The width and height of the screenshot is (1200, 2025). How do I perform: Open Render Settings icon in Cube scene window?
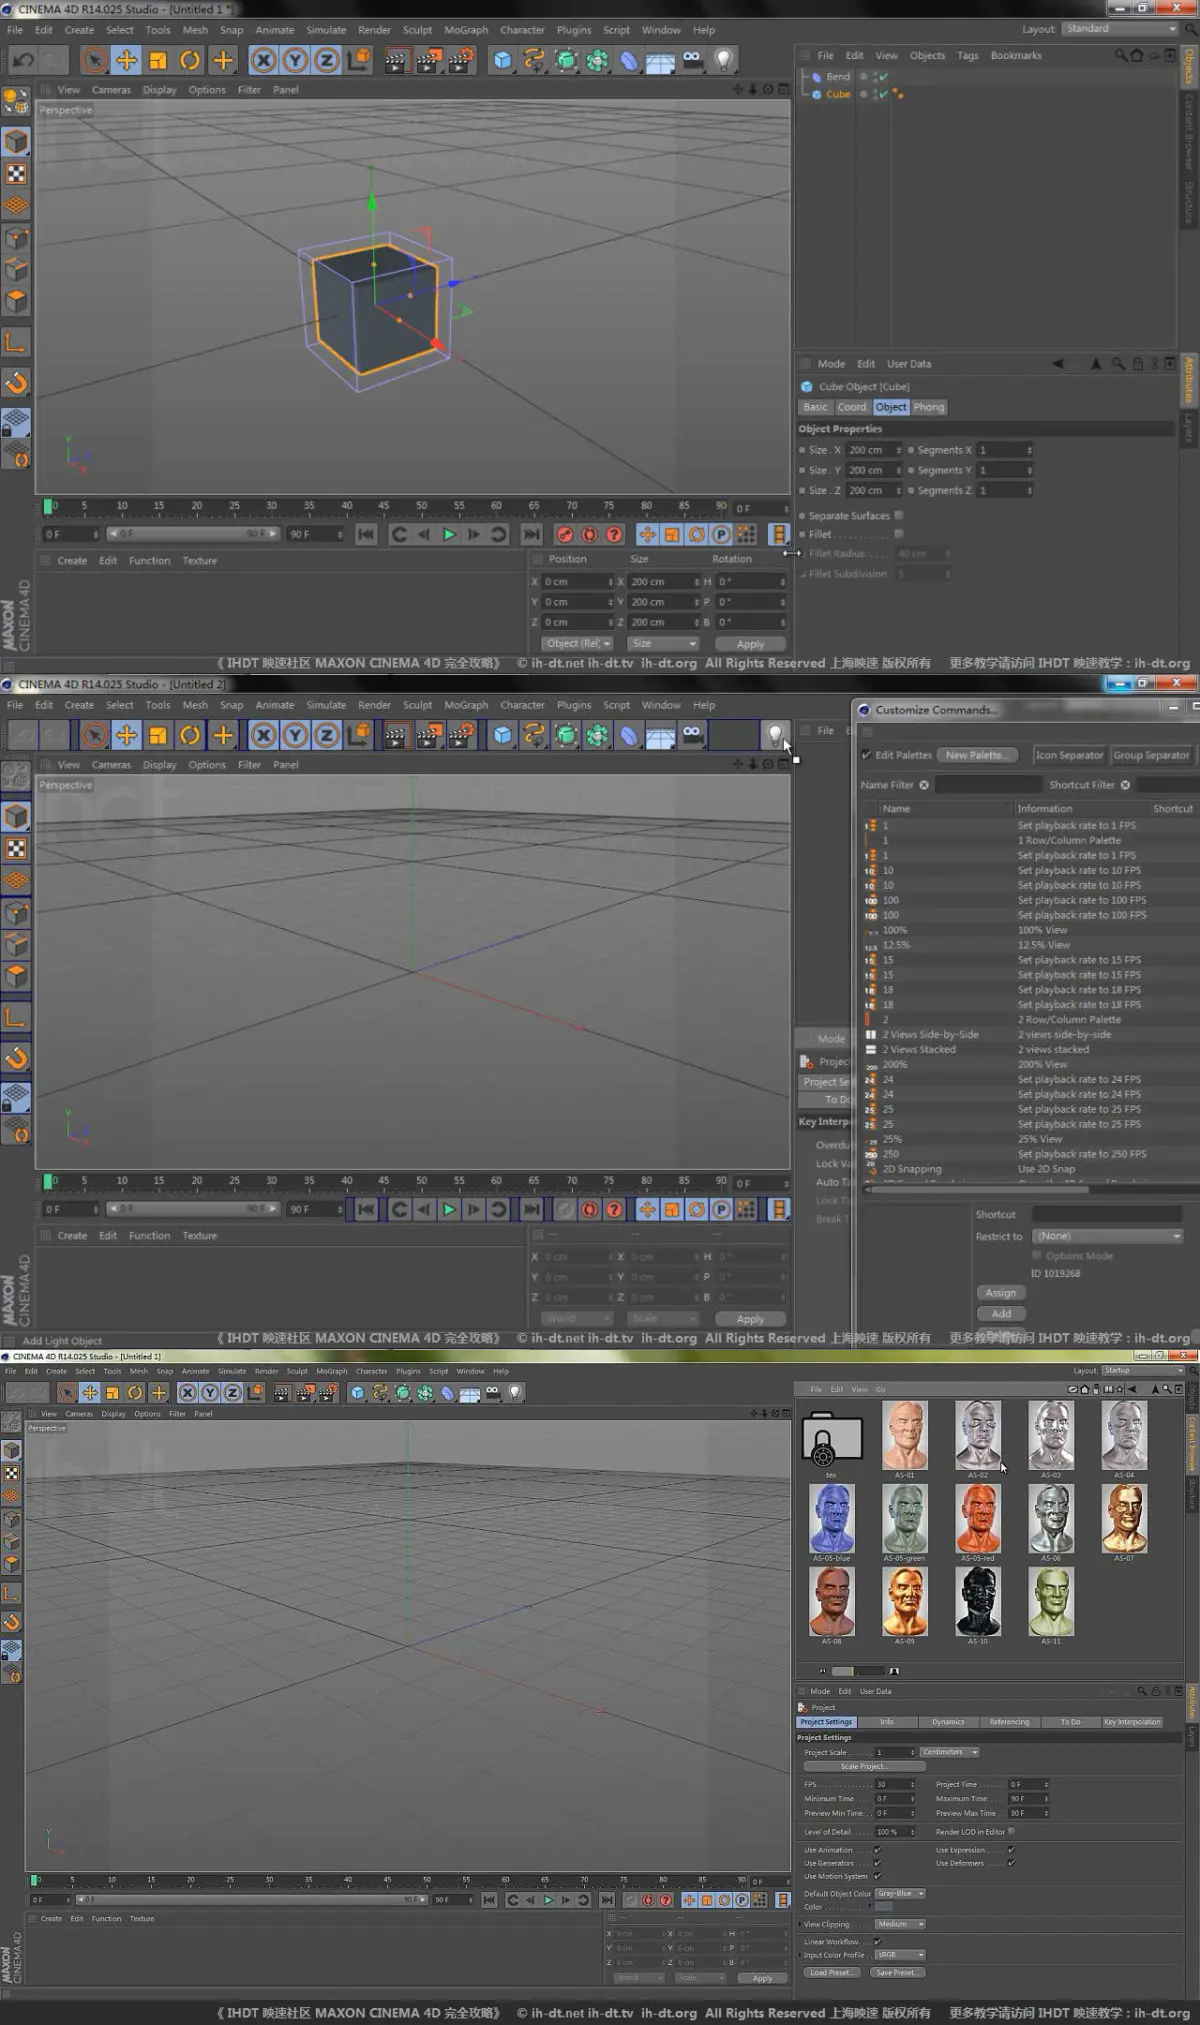[x=460, y=61]
